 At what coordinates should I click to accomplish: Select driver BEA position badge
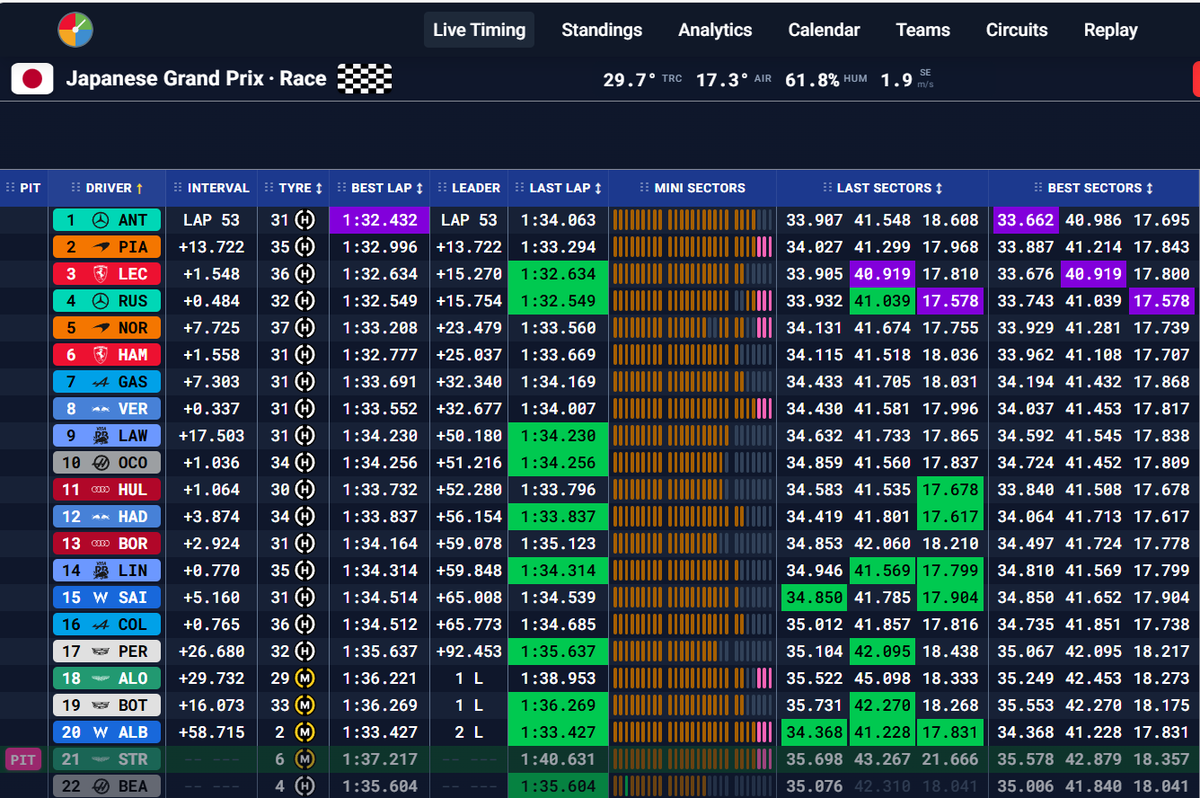coord(106,786)
